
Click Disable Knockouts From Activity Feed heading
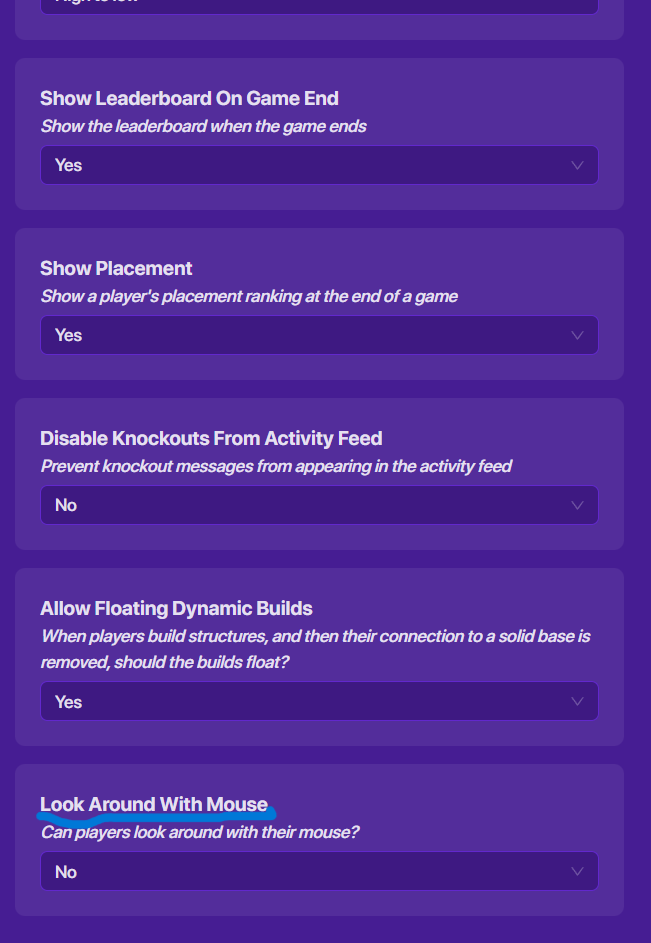point(211,438)
